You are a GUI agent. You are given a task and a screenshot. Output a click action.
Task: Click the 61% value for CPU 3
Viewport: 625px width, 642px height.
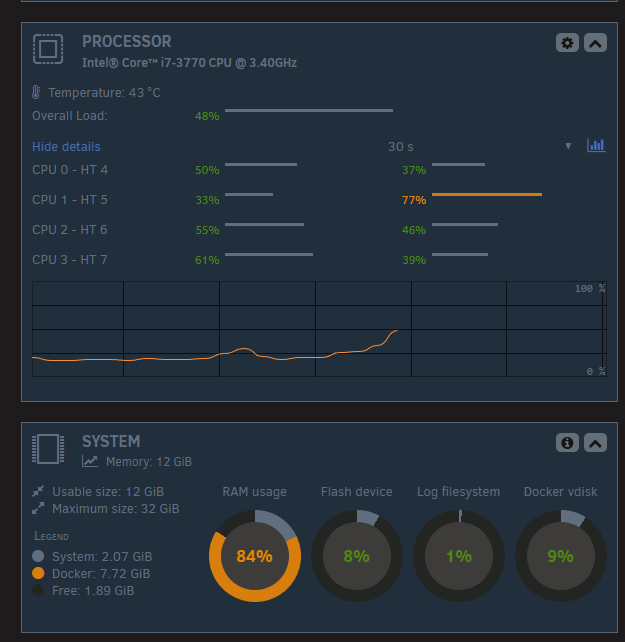point(207,260)
